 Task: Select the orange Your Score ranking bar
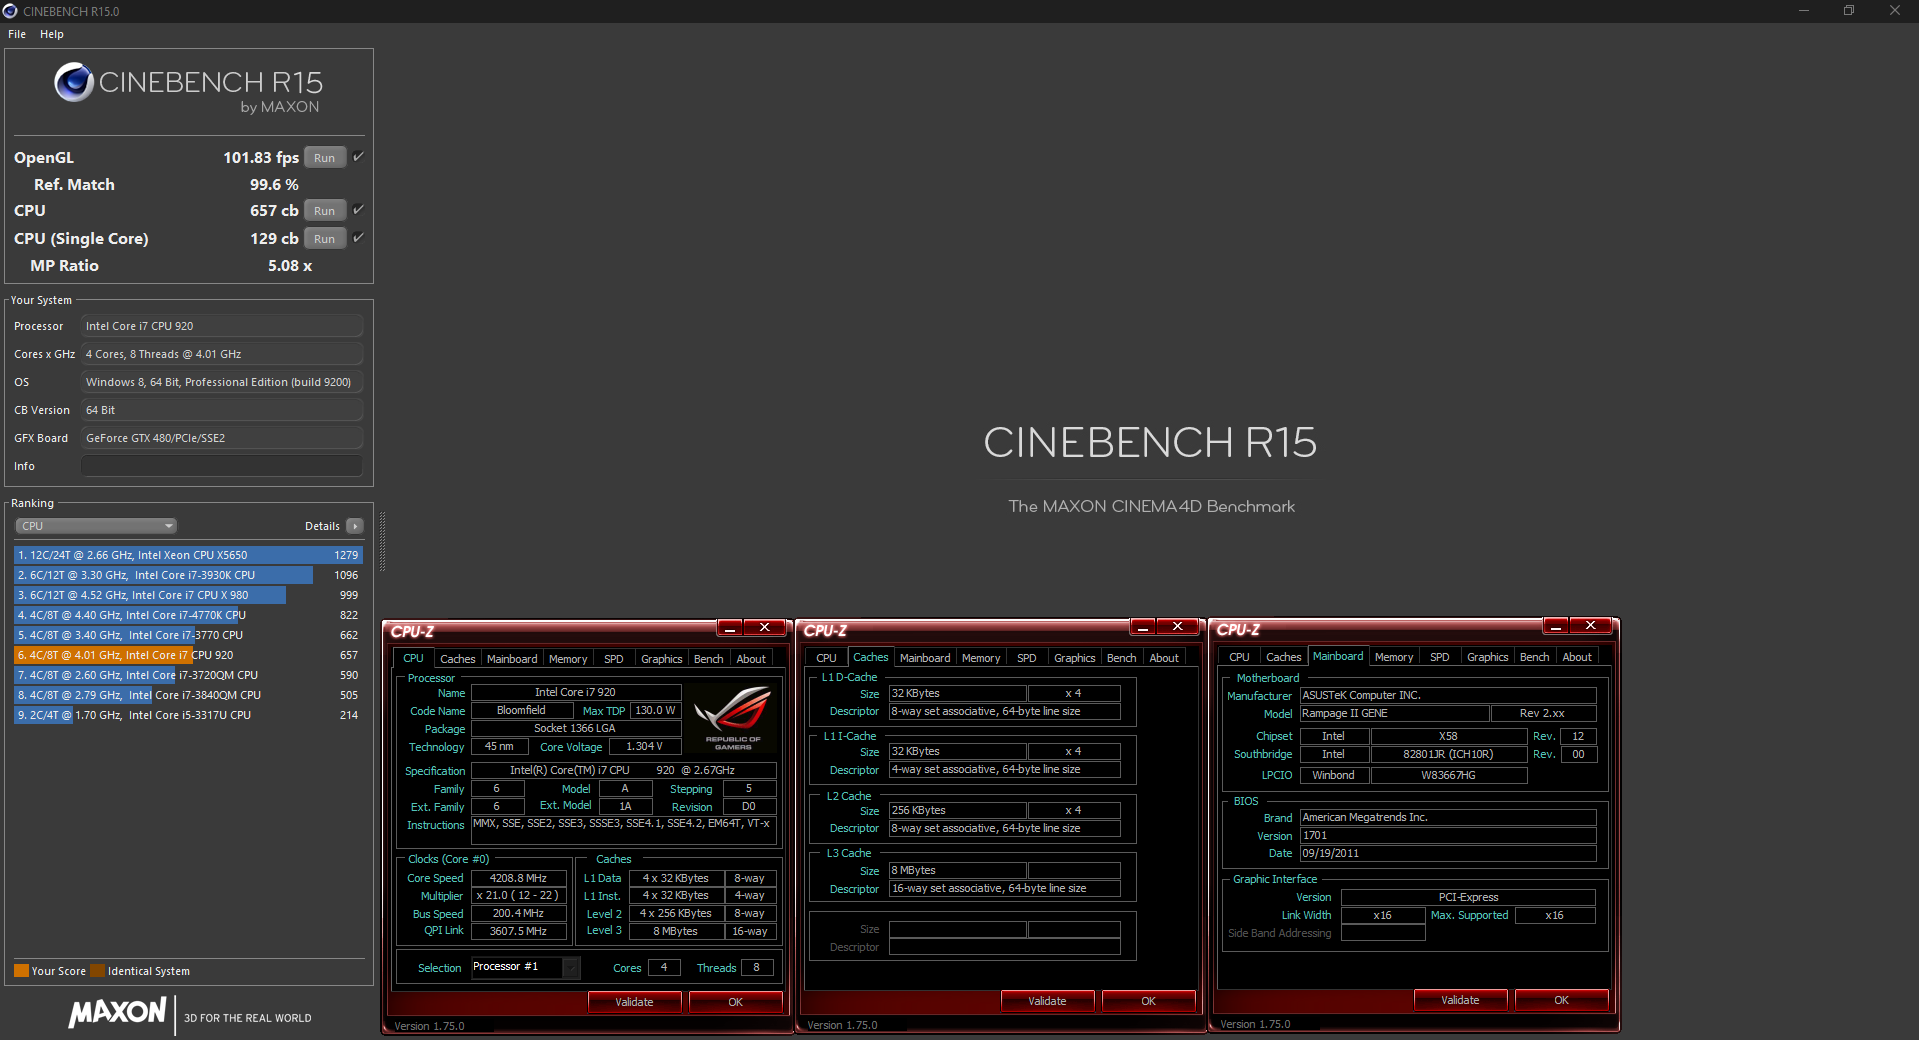103,655
